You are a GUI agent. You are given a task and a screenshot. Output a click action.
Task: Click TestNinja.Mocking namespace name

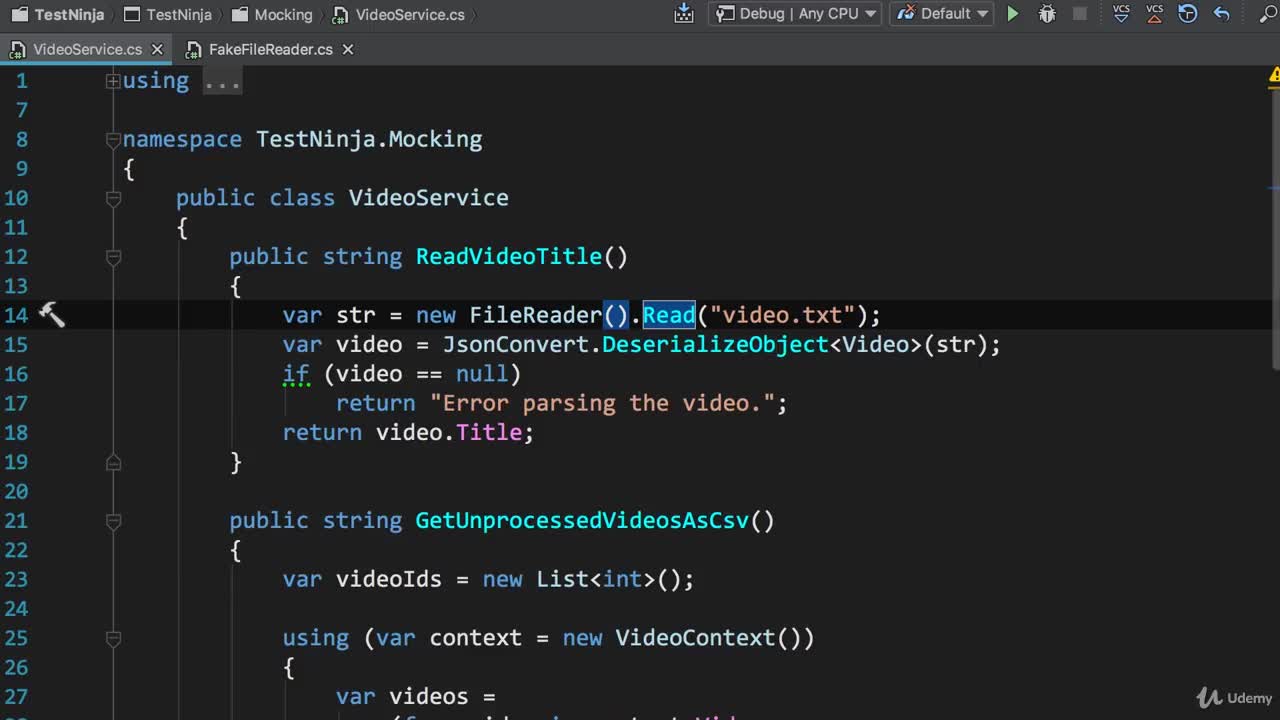coord(369,140)
